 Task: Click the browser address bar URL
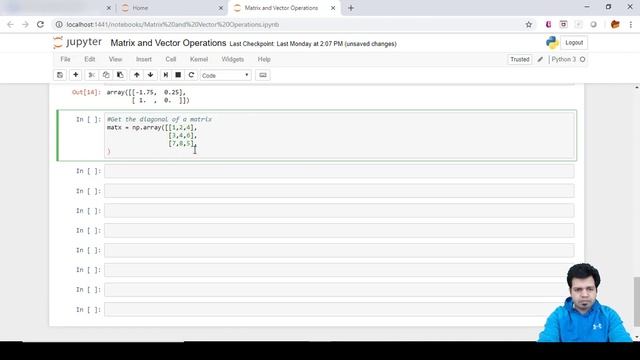coord(173,24)
